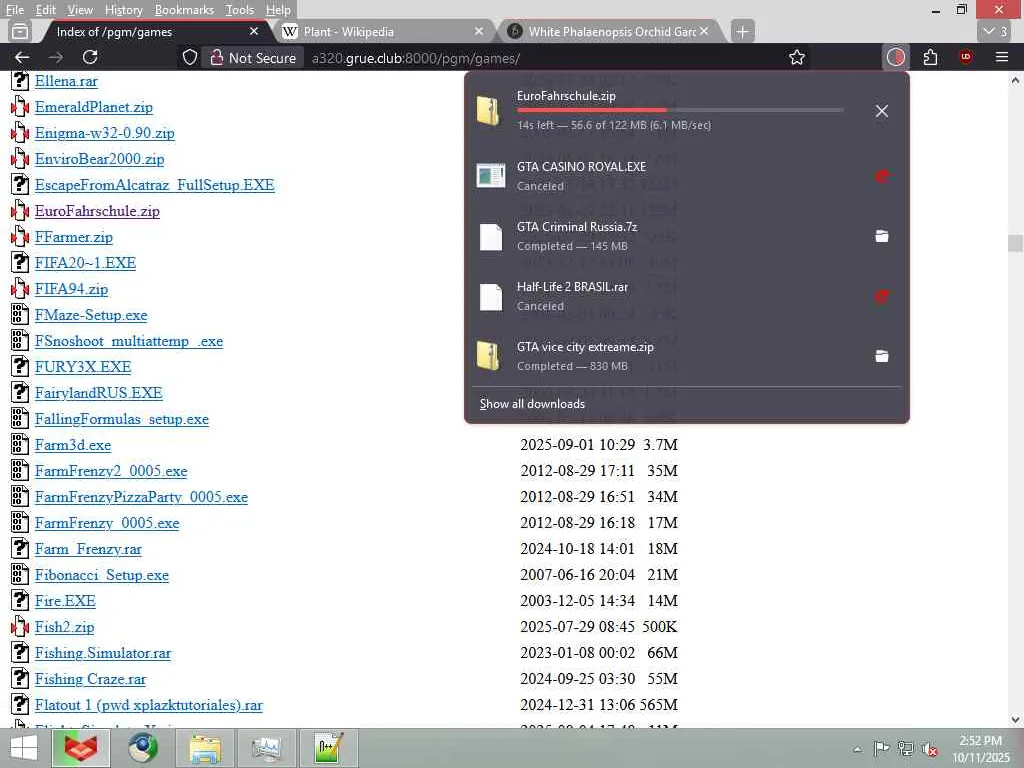
Task: Open the Enigma-w32-0.90.zip link
Action: pyautogui.click(x=104, y=133)
